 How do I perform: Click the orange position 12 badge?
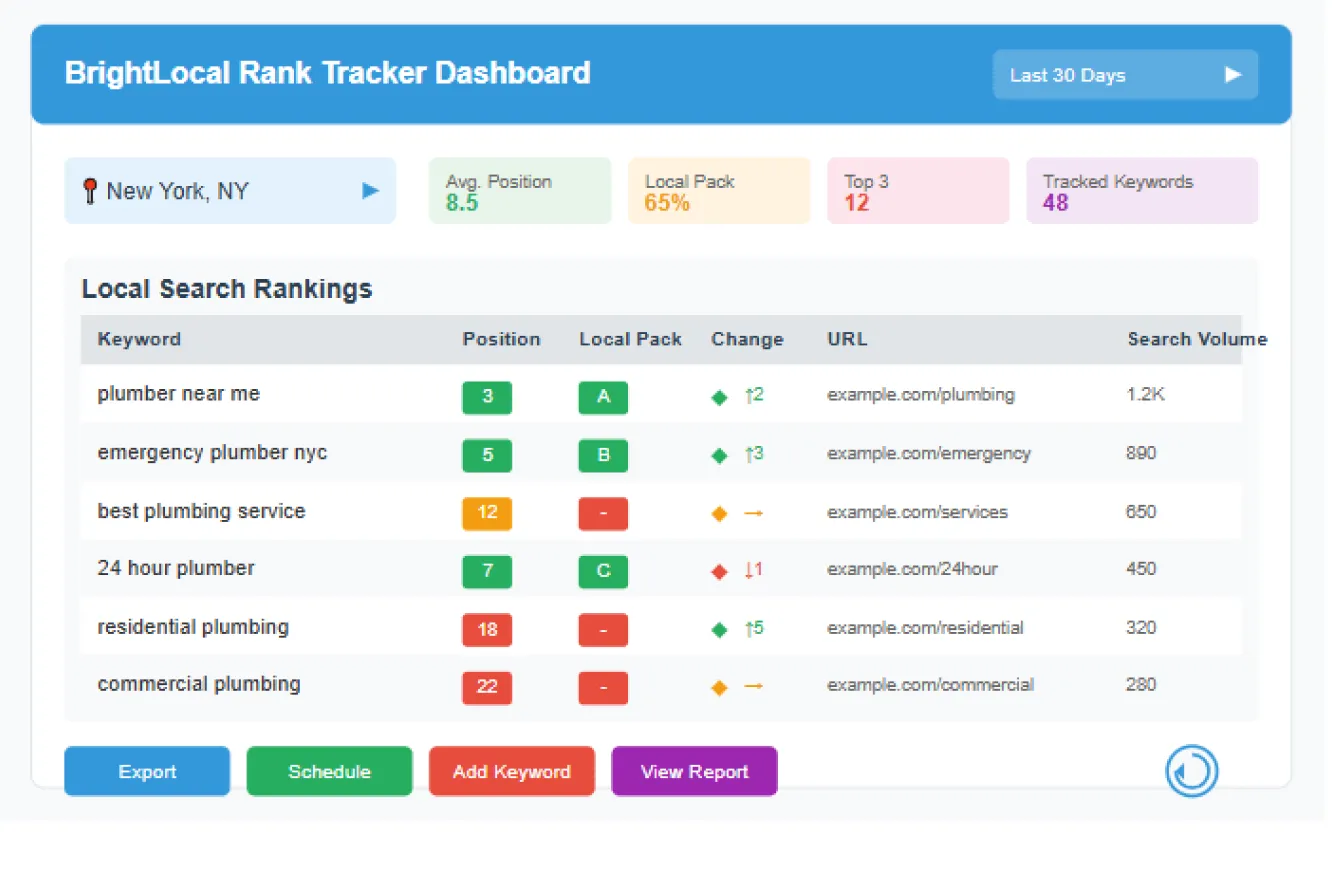(486, 513)
